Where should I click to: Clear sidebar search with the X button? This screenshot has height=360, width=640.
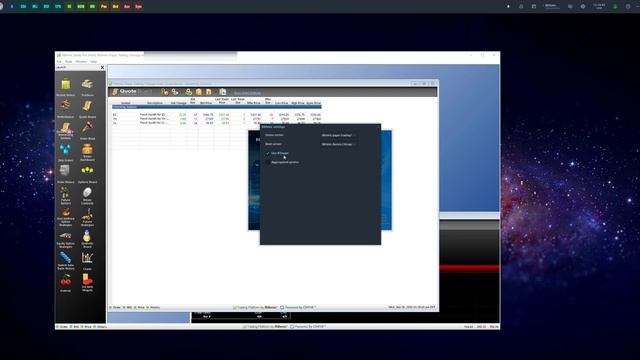coord(102,67)
